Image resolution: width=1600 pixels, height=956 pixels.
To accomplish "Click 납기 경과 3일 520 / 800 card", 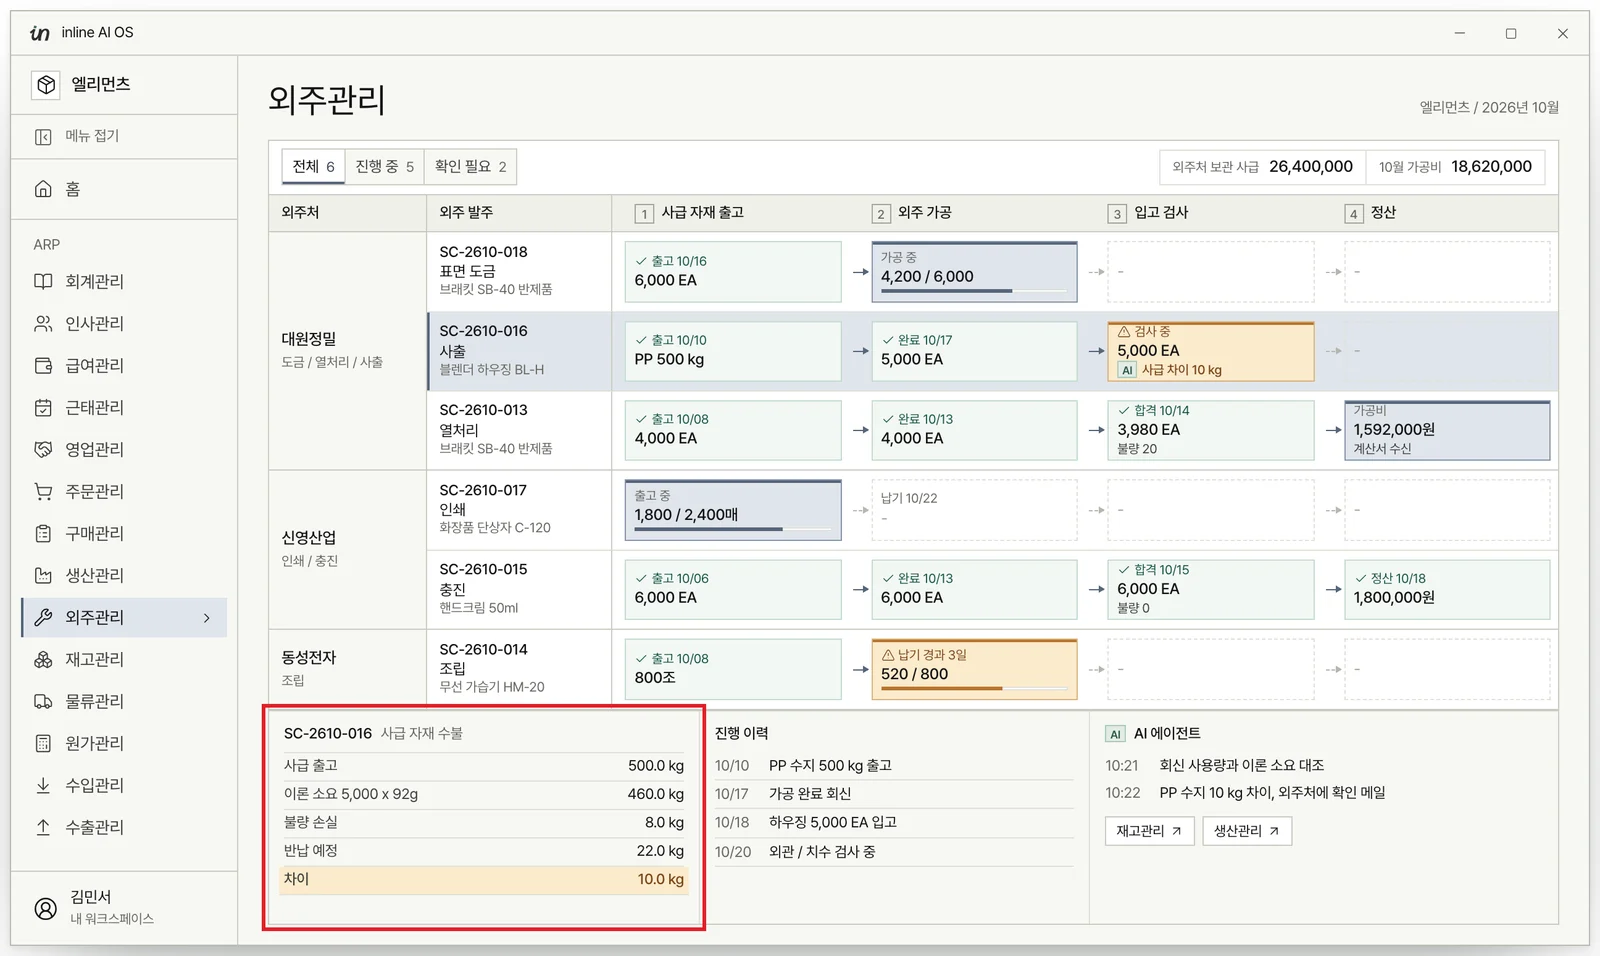I will point(974,669).
